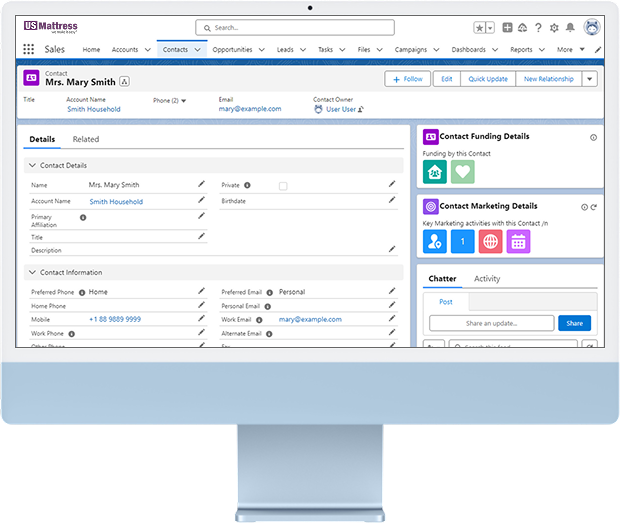Viewport: 620px width, 523px height.
Task: Click the purple calendar marketing icon
Action: tap(518, 241)
